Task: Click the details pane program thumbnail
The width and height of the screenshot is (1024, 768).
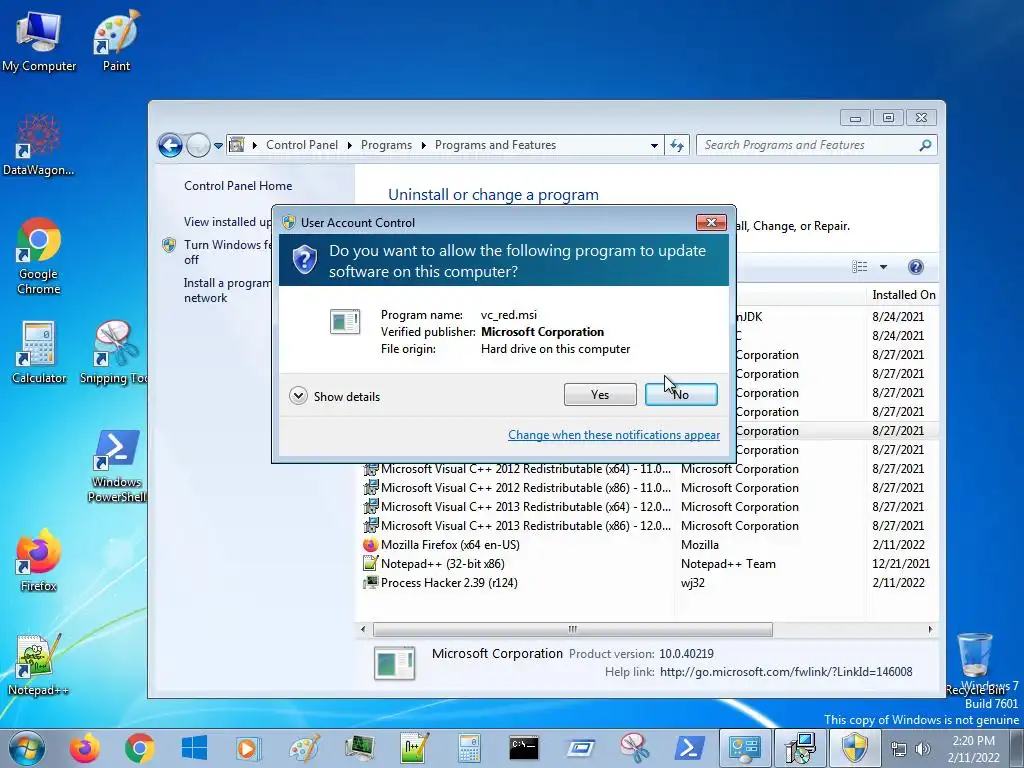Action: click(394, 663)
